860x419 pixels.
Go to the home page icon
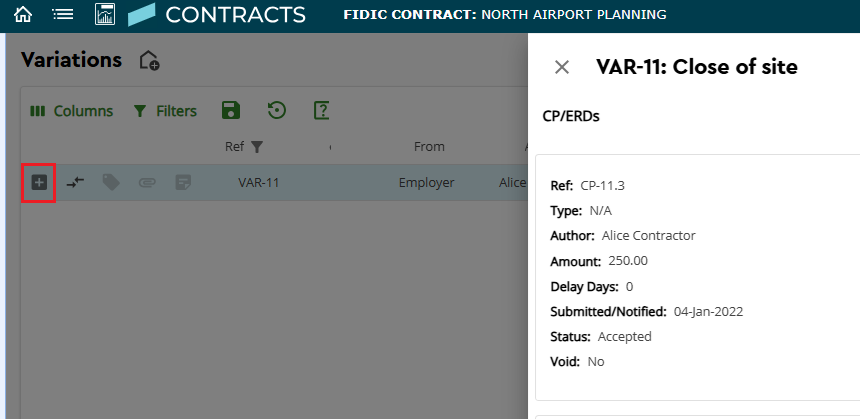23,15
